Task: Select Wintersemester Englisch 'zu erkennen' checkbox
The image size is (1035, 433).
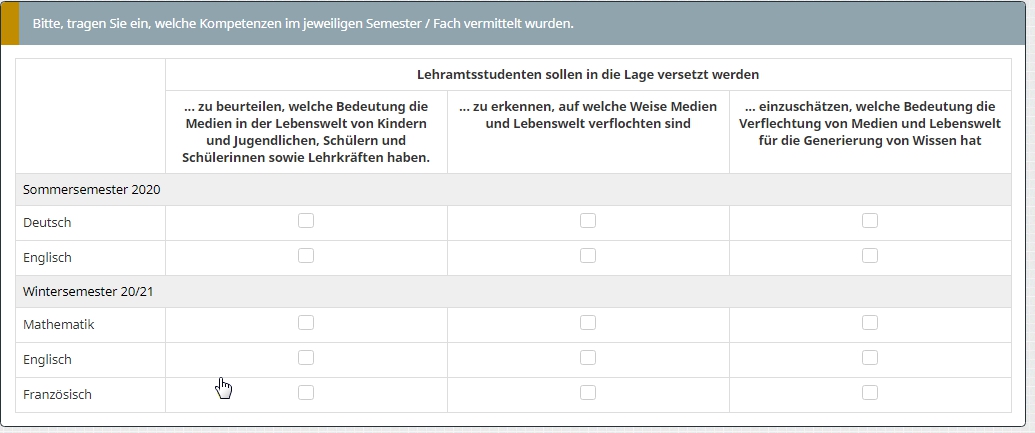Action: coord(588,358)
